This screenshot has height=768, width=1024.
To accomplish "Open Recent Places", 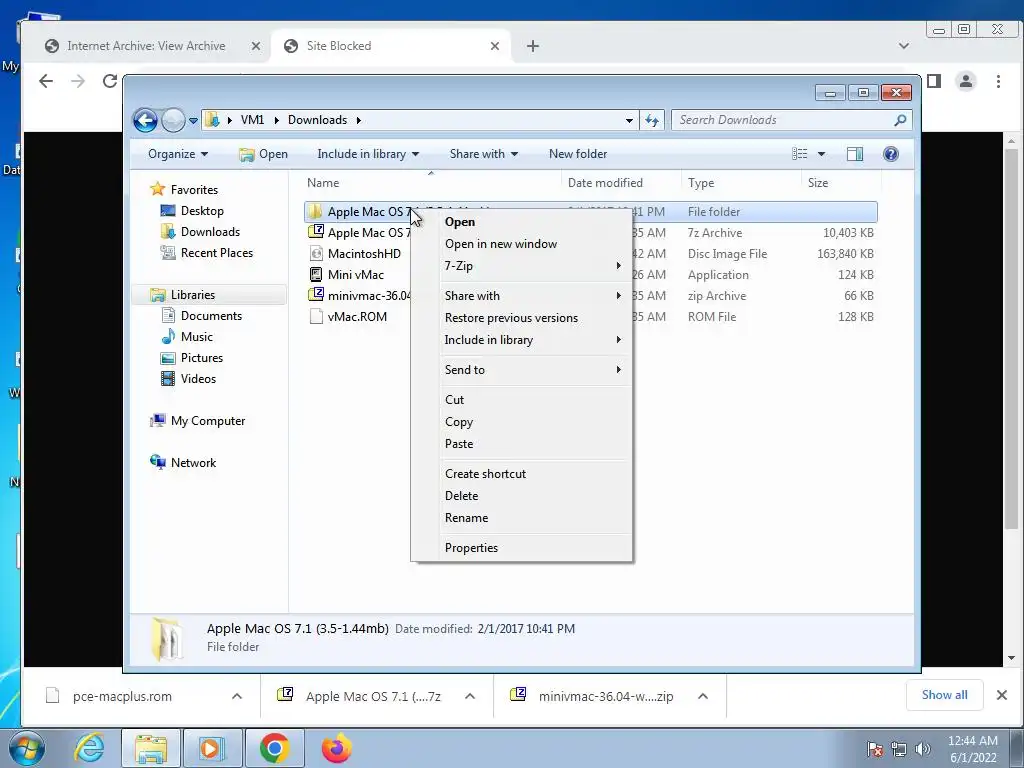I will 216,253.
